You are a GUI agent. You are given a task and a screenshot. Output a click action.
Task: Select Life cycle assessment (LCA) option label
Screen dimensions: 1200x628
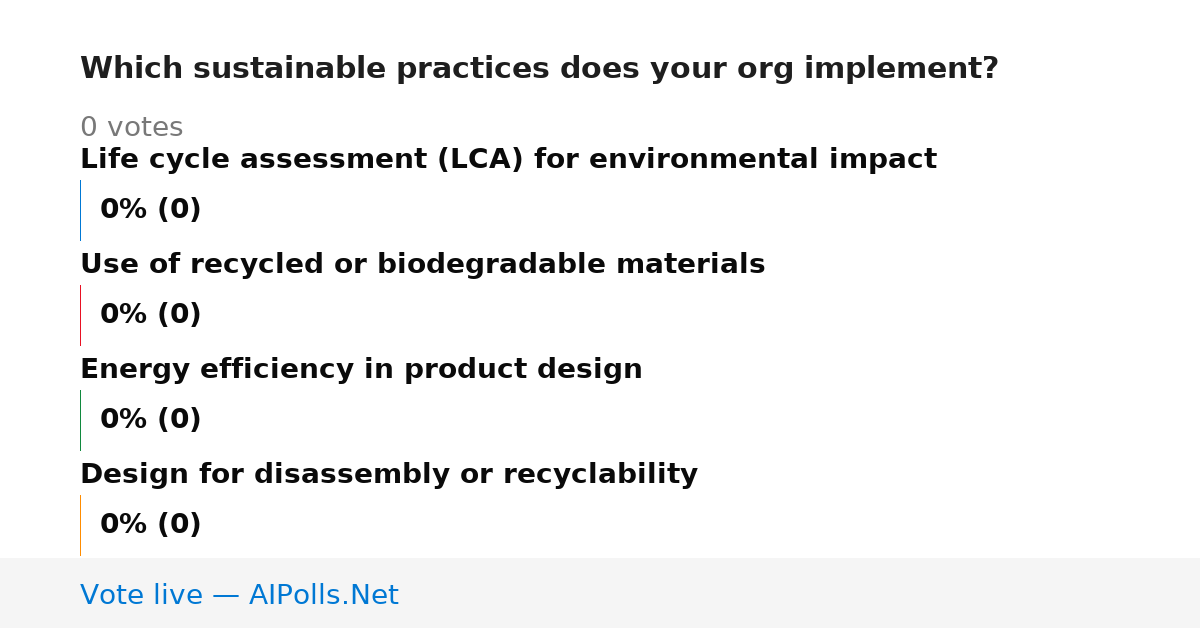coord(508,160)
